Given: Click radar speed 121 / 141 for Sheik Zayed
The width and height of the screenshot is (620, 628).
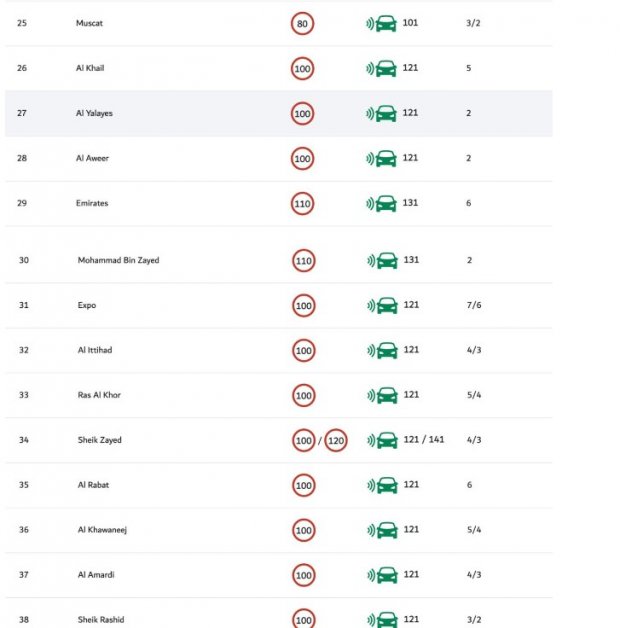Looking at the screenshot, I should [x=424, y=439].
